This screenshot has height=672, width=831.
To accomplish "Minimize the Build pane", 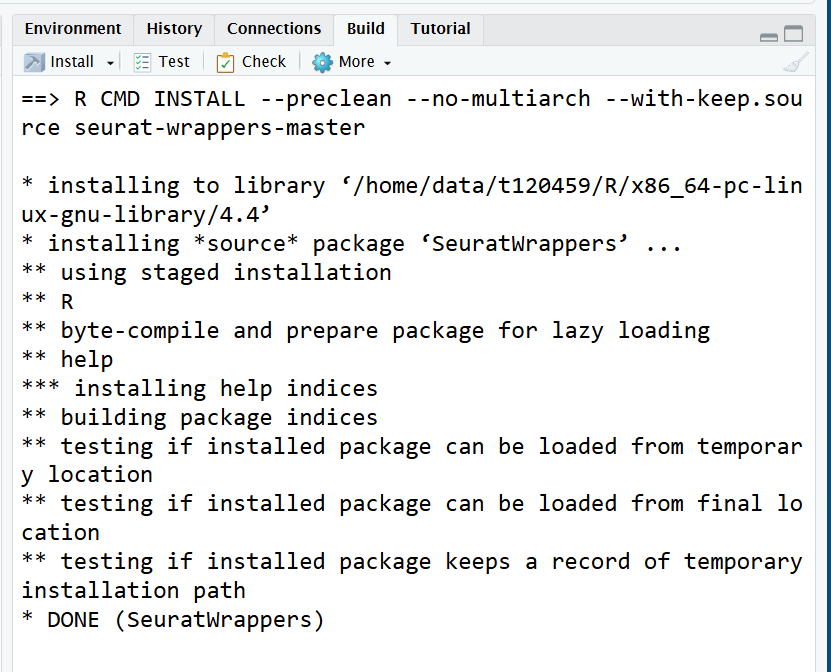I will (x=768, y=36).
